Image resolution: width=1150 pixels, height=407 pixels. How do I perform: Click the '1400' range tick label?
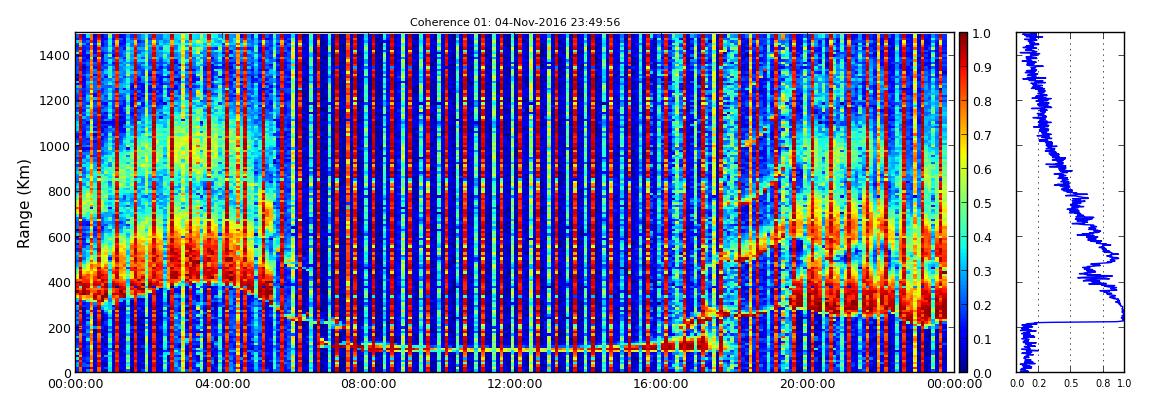click(55, 55)
